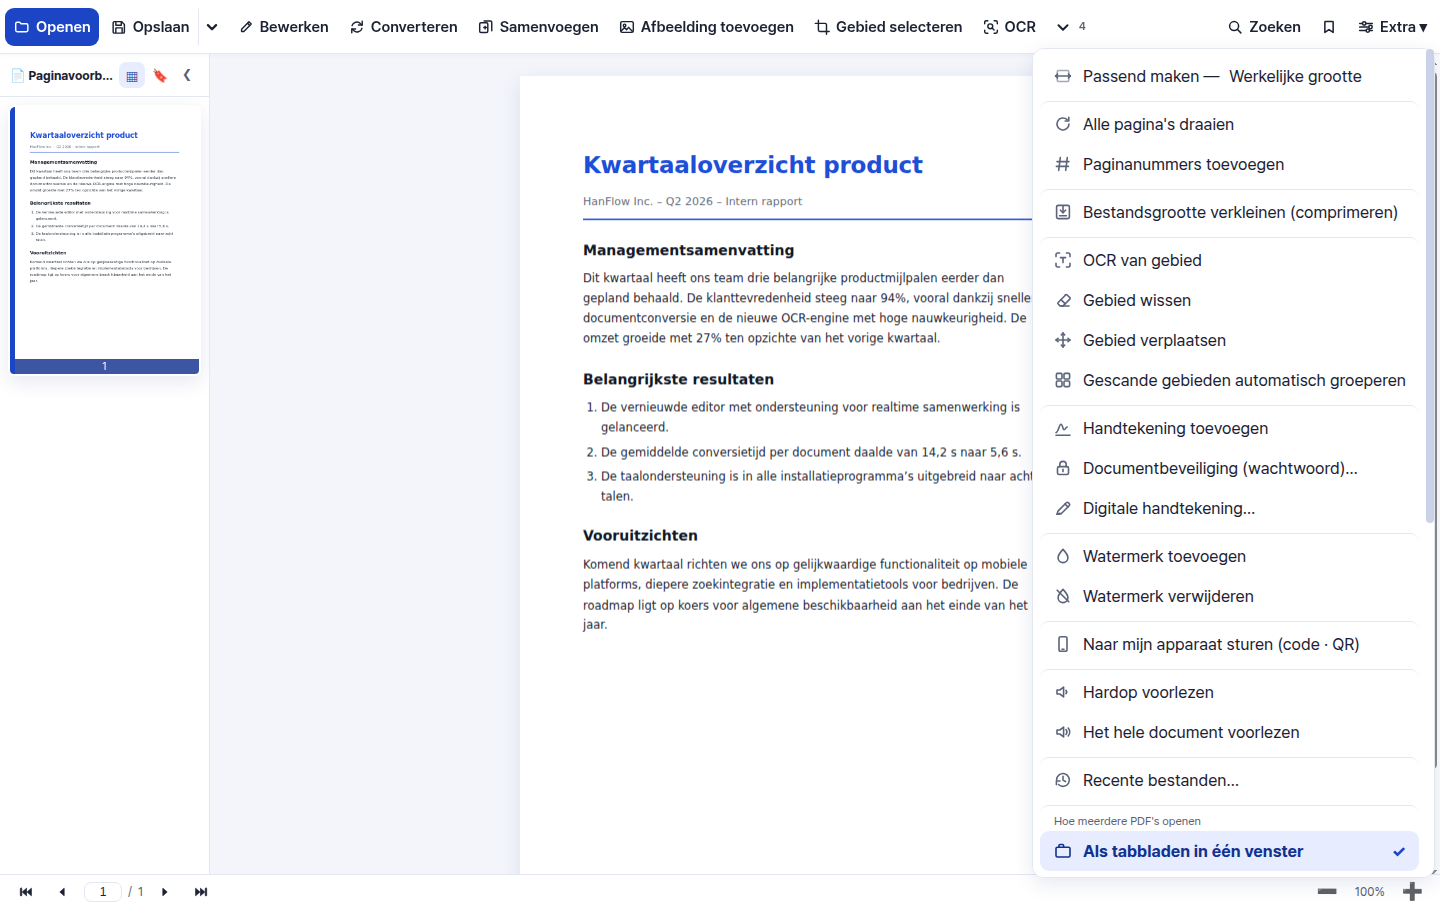Screen dimensions: 1440x908
Task: Click the page number input field
Action: pyautogui.click(x=103, y=892)
